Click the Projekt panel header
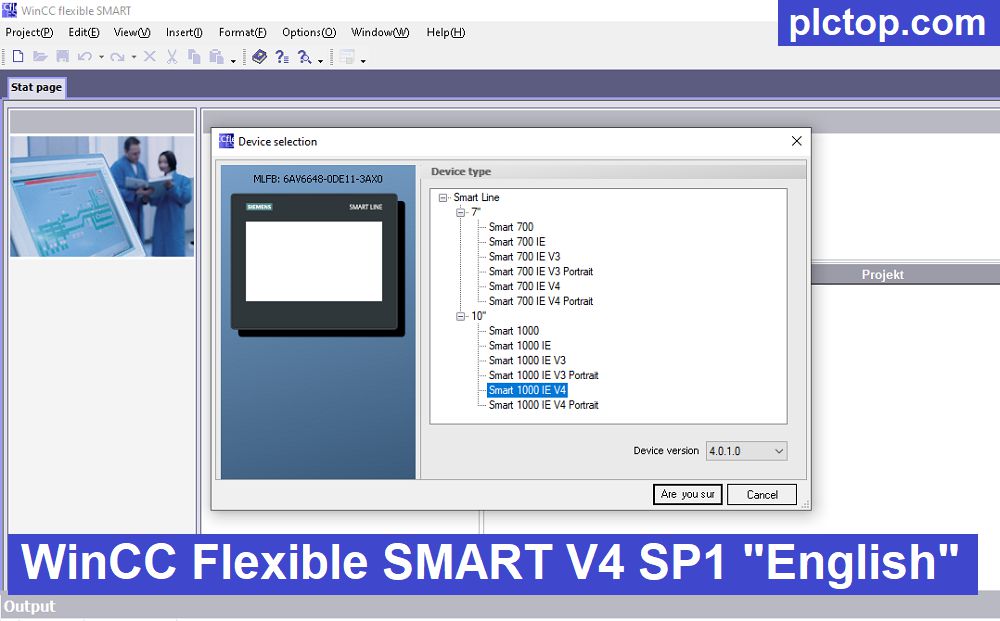The width and height of the screenshot is (1000, 621). 883,275
